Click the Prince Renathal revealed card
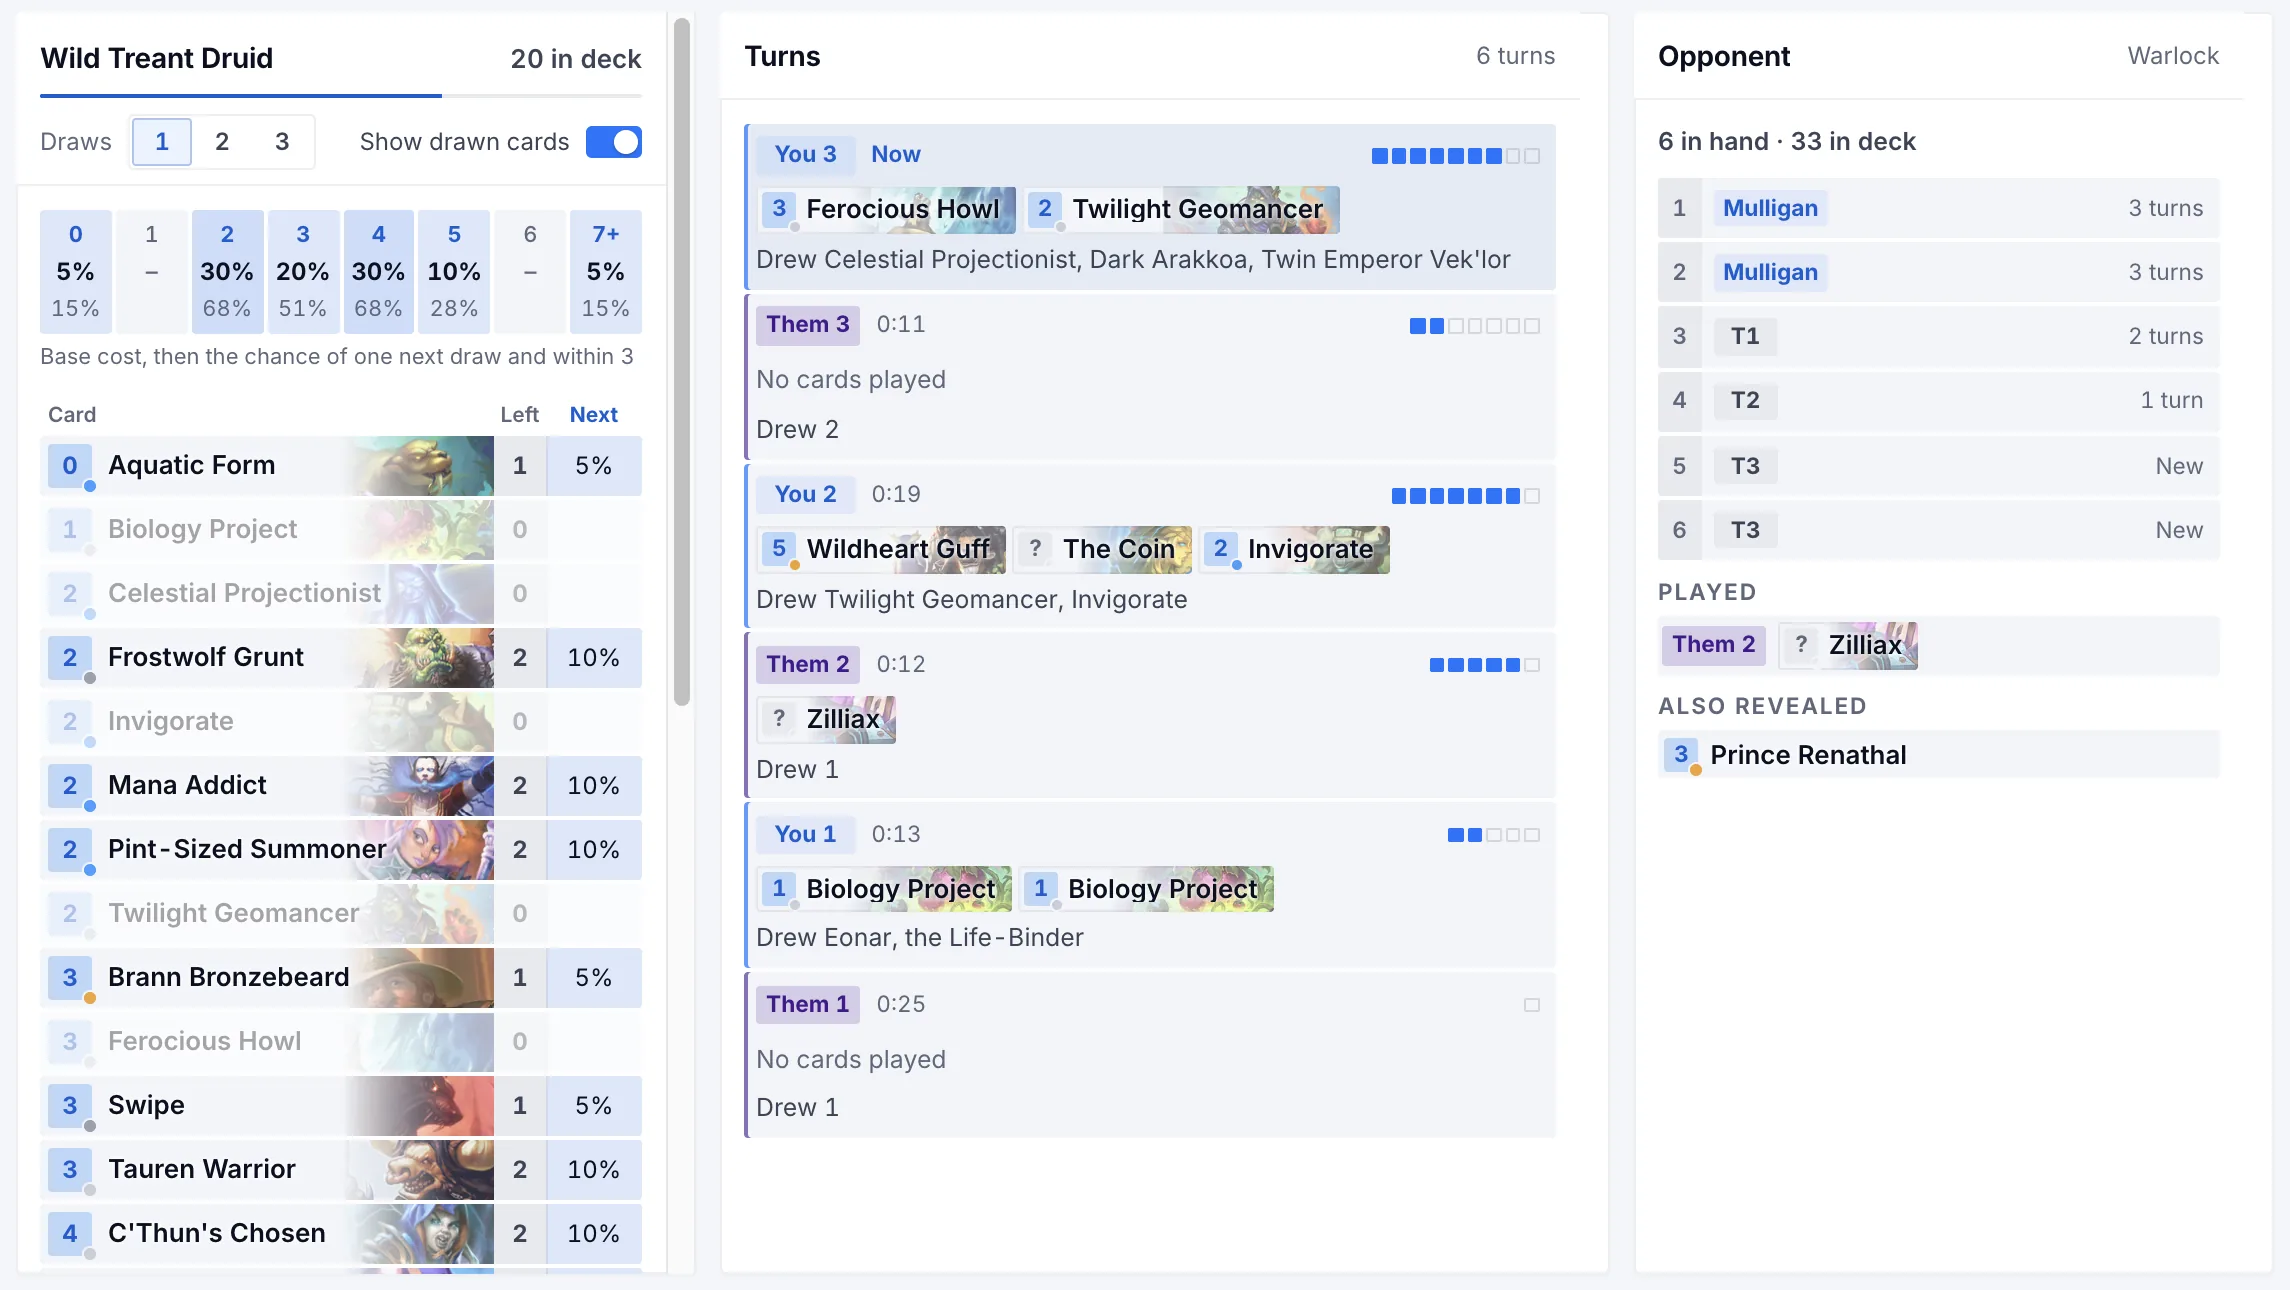This screenshot has height=1290, width=2290. tap(1938, 754)
